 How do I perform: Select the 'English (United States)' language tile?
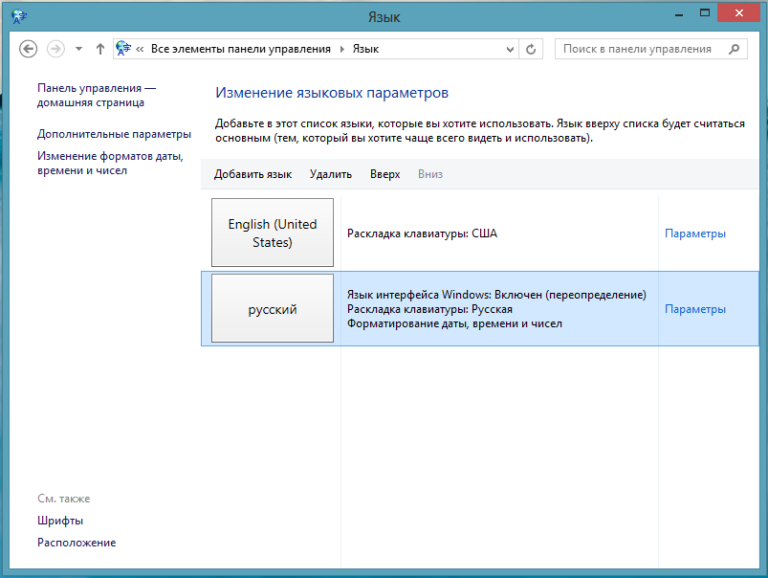(272, 232)
